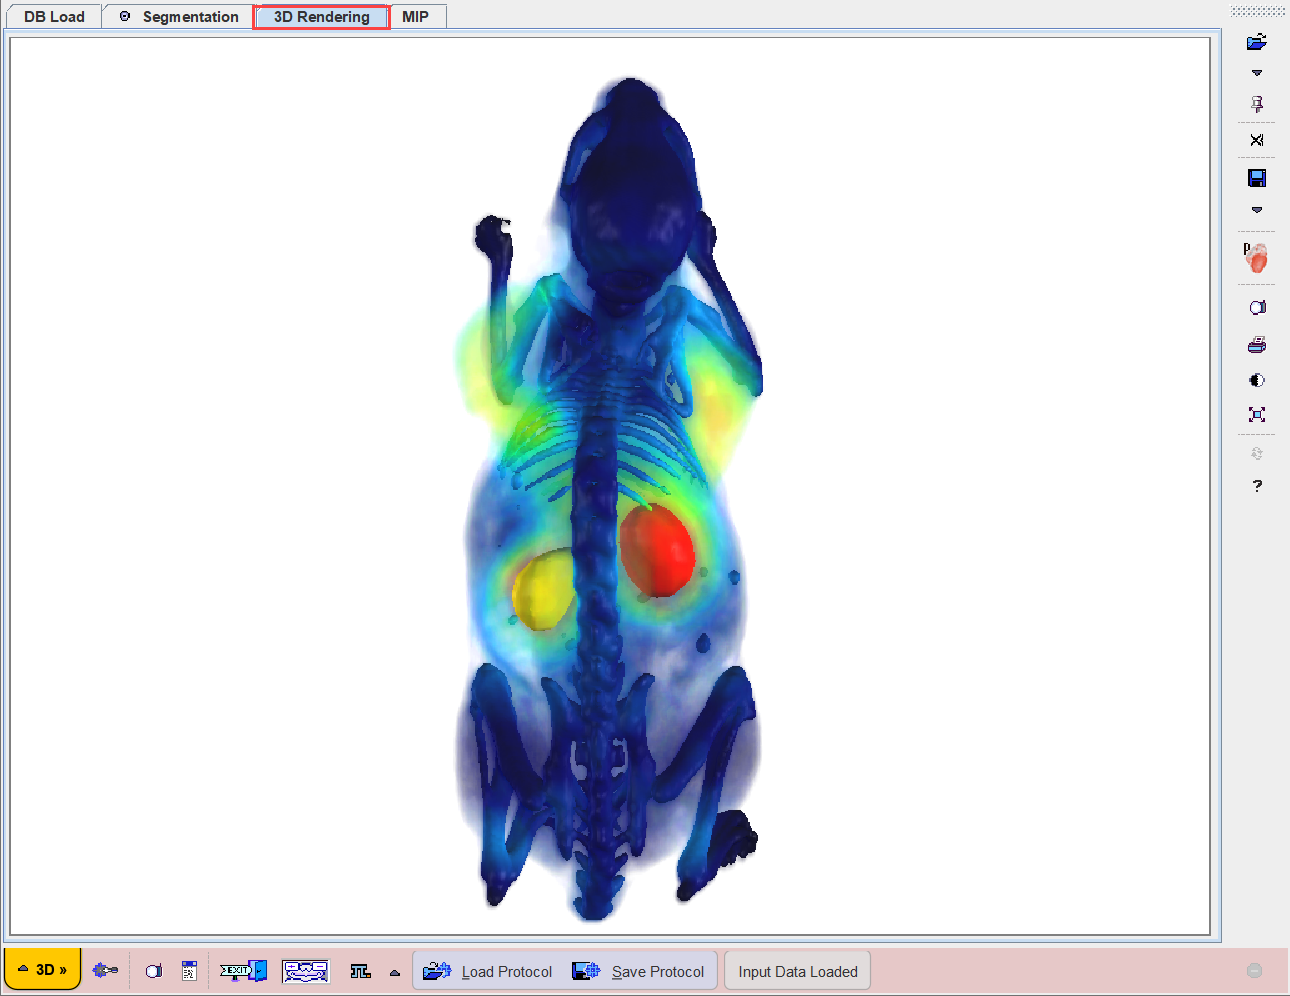
Task: Switch to the MIP tab
Action: [416, 17]
